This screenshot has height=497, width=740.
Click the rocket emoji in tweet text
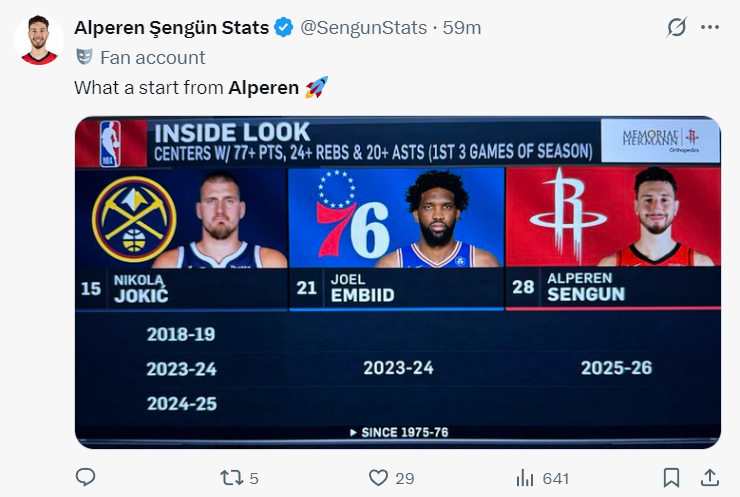tap(316, 87)
